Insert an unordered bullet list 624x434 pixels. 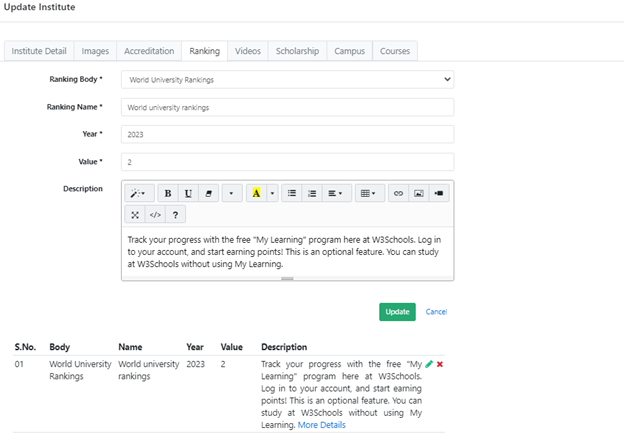tap(292, 193)
